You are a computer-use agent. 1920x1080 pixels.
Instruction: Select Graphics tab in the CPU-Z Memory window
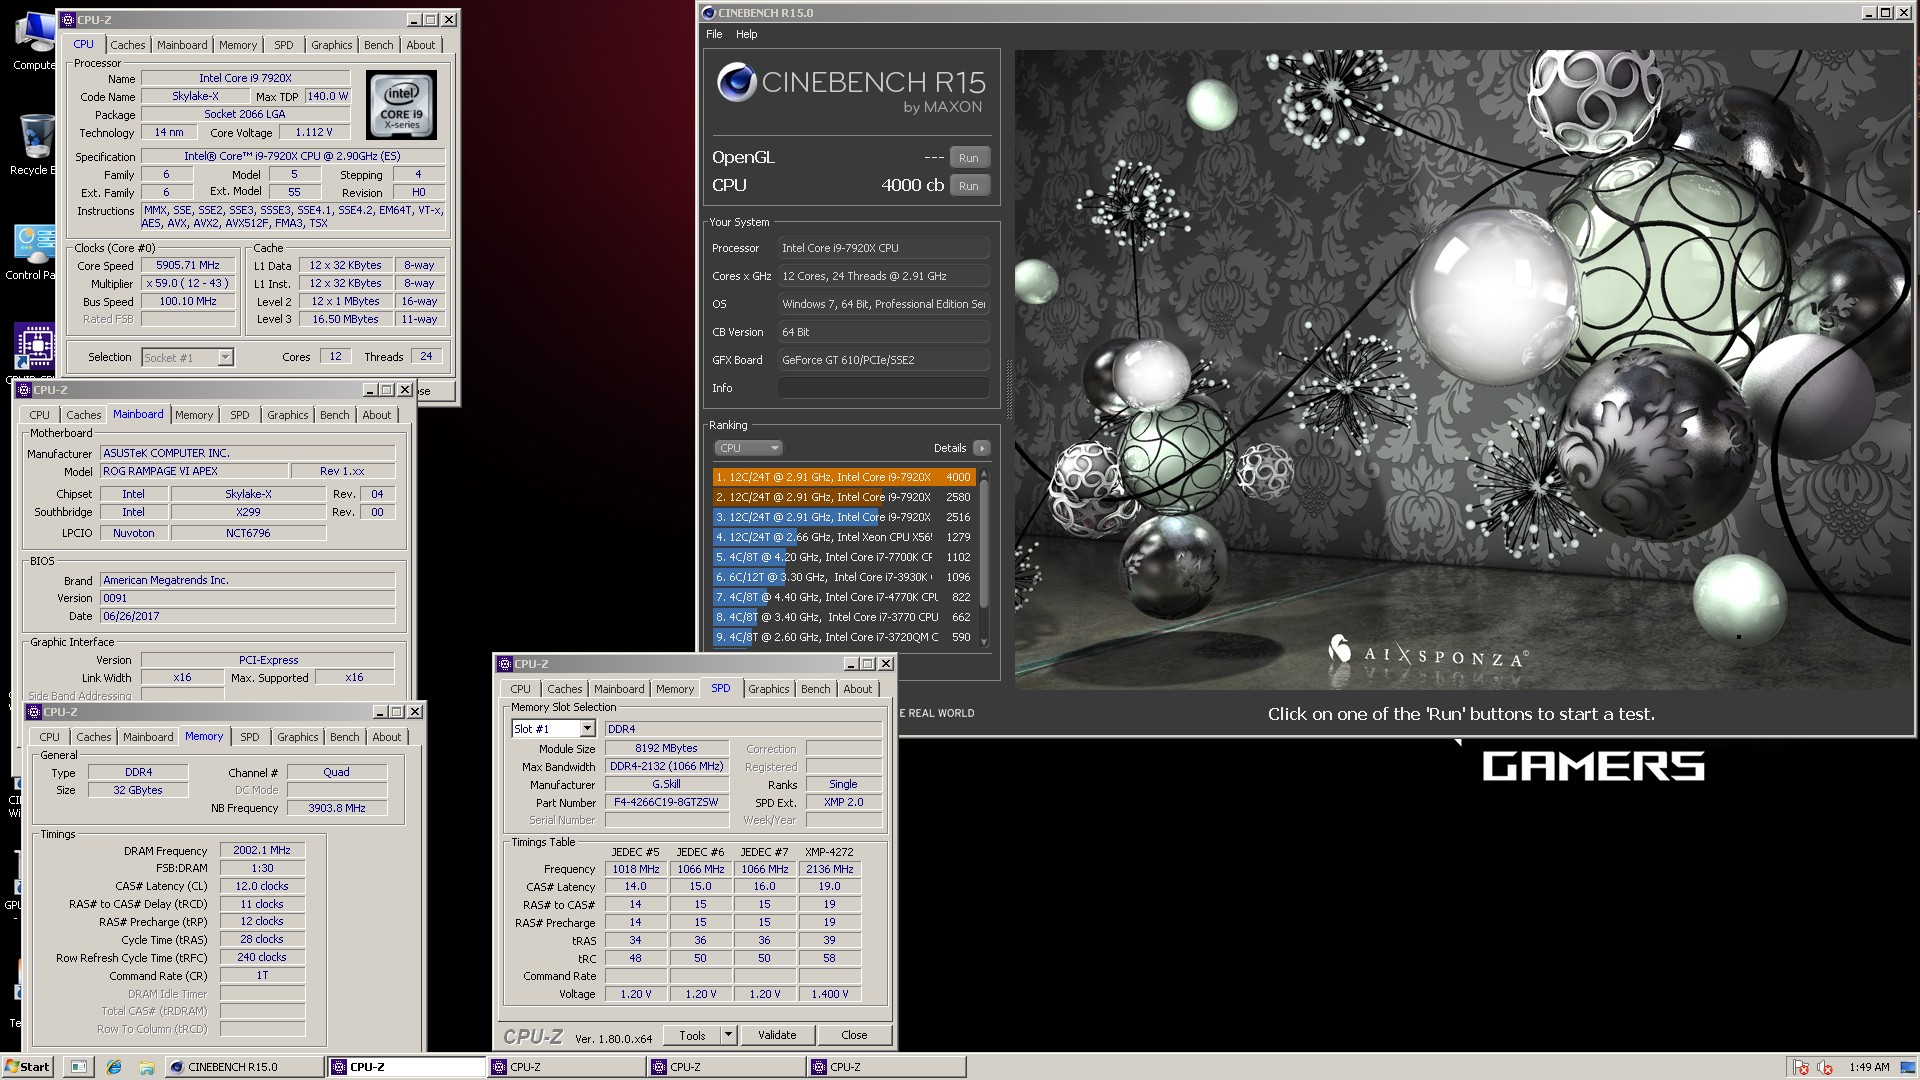(297, 737)
